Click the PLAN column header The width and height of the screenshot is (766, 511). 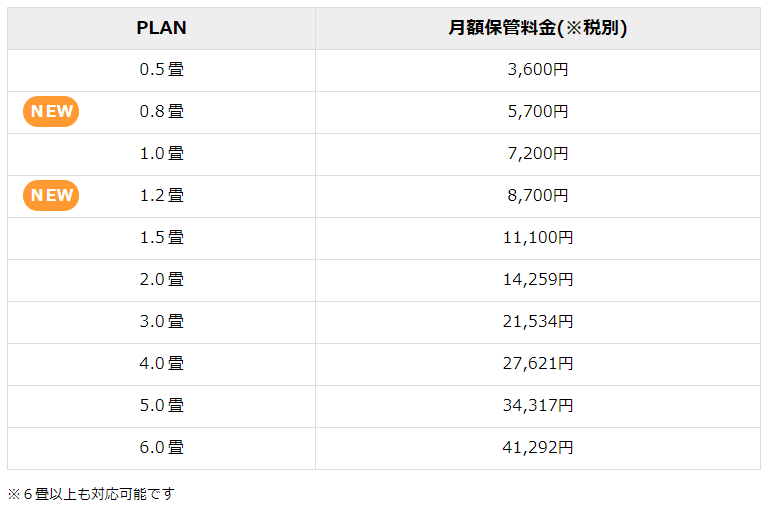point(161,28)
